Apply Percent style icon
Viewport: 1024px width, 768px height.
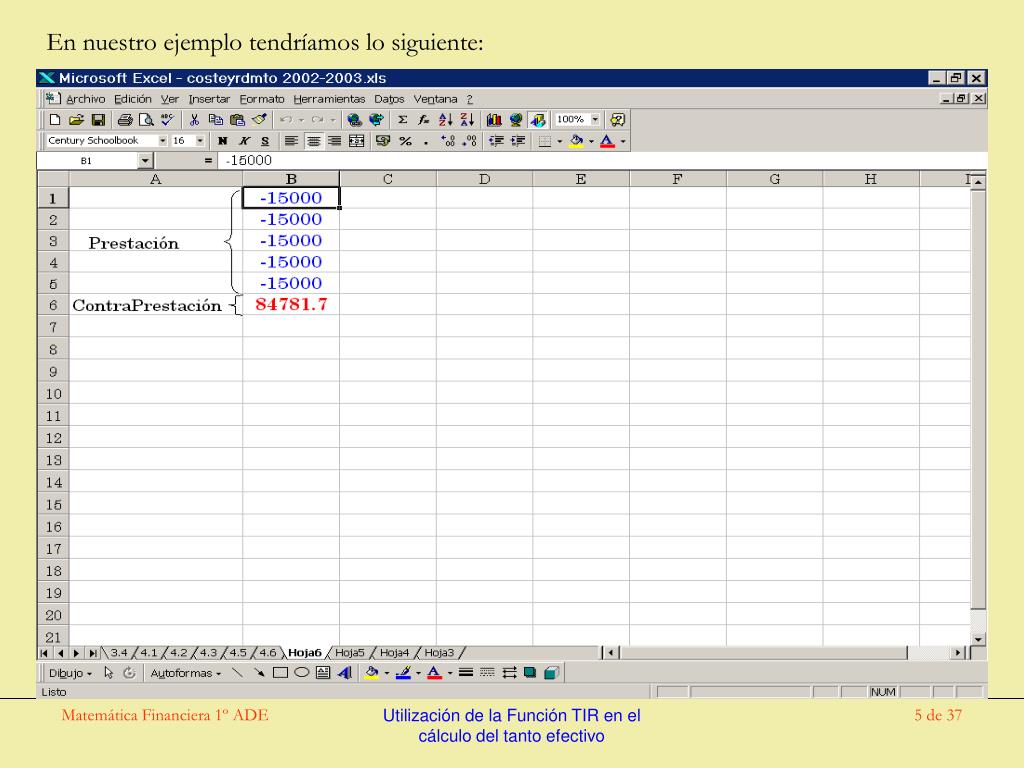click(406, 140)
